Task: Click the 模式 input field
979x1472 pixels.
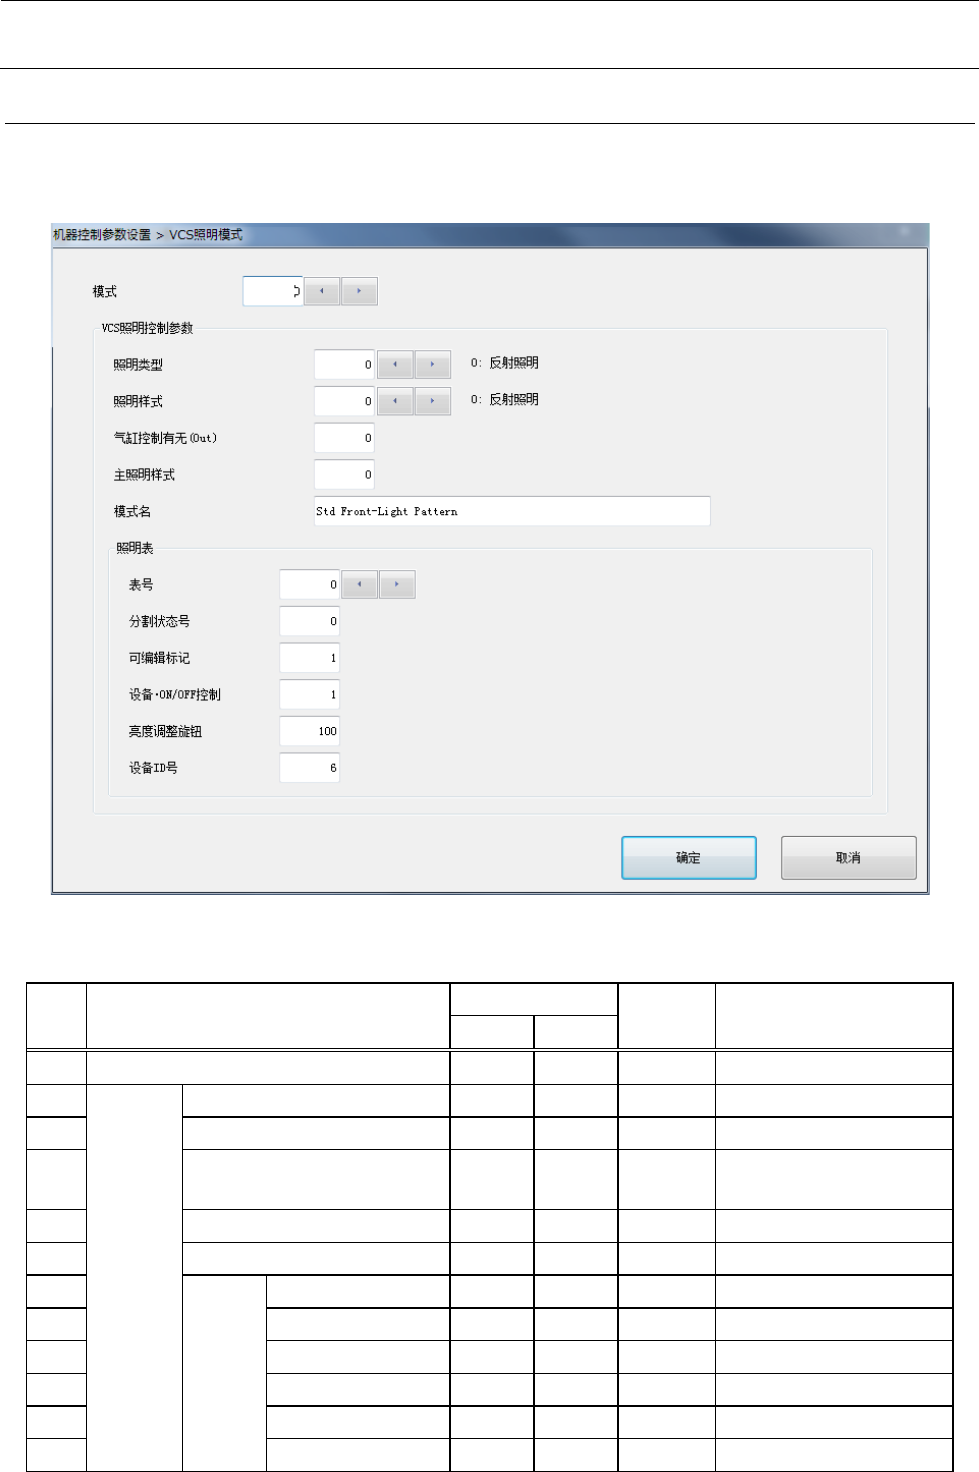Action: point(273,291)
